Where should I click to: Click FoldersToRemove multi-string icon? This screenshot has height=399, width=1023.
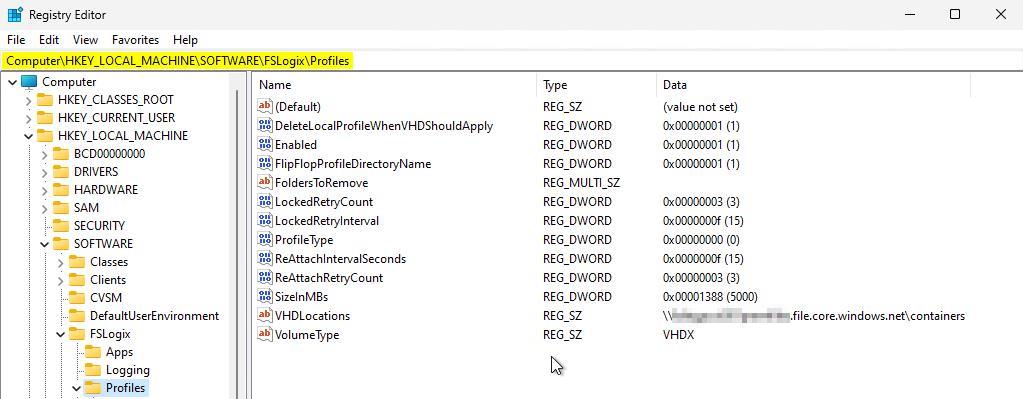coord(265,183)
